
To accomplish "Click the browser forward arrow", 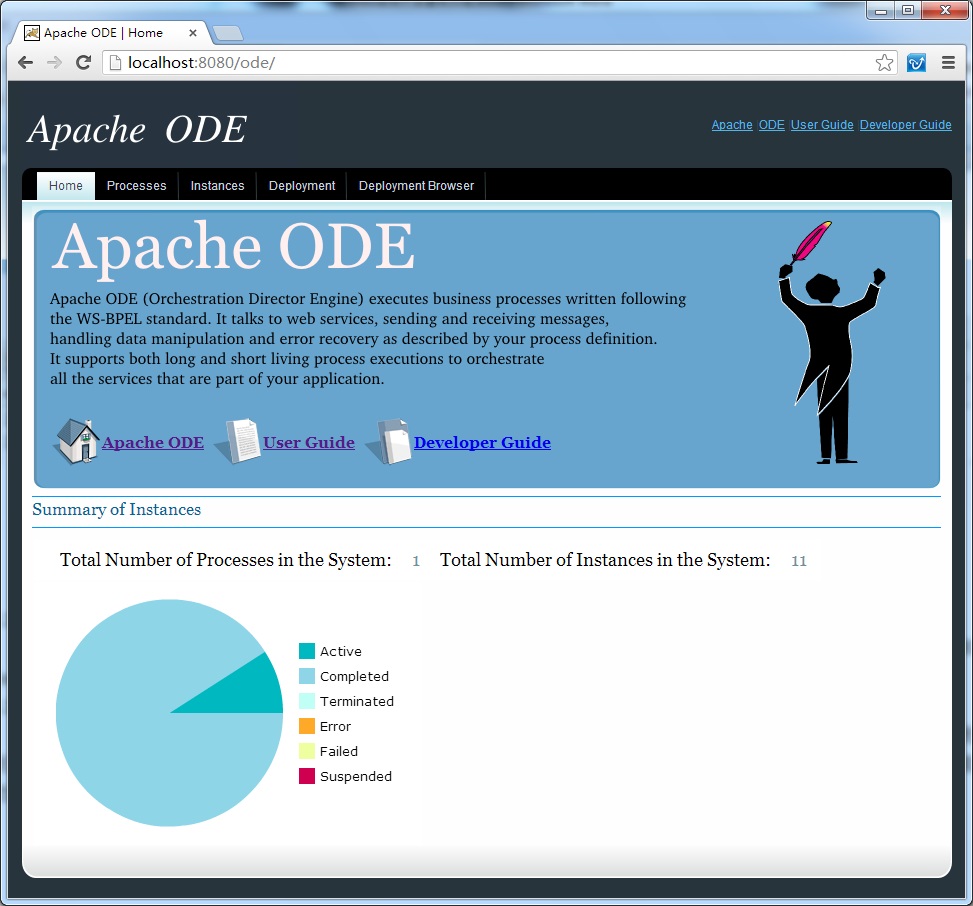I will point(55,63).
